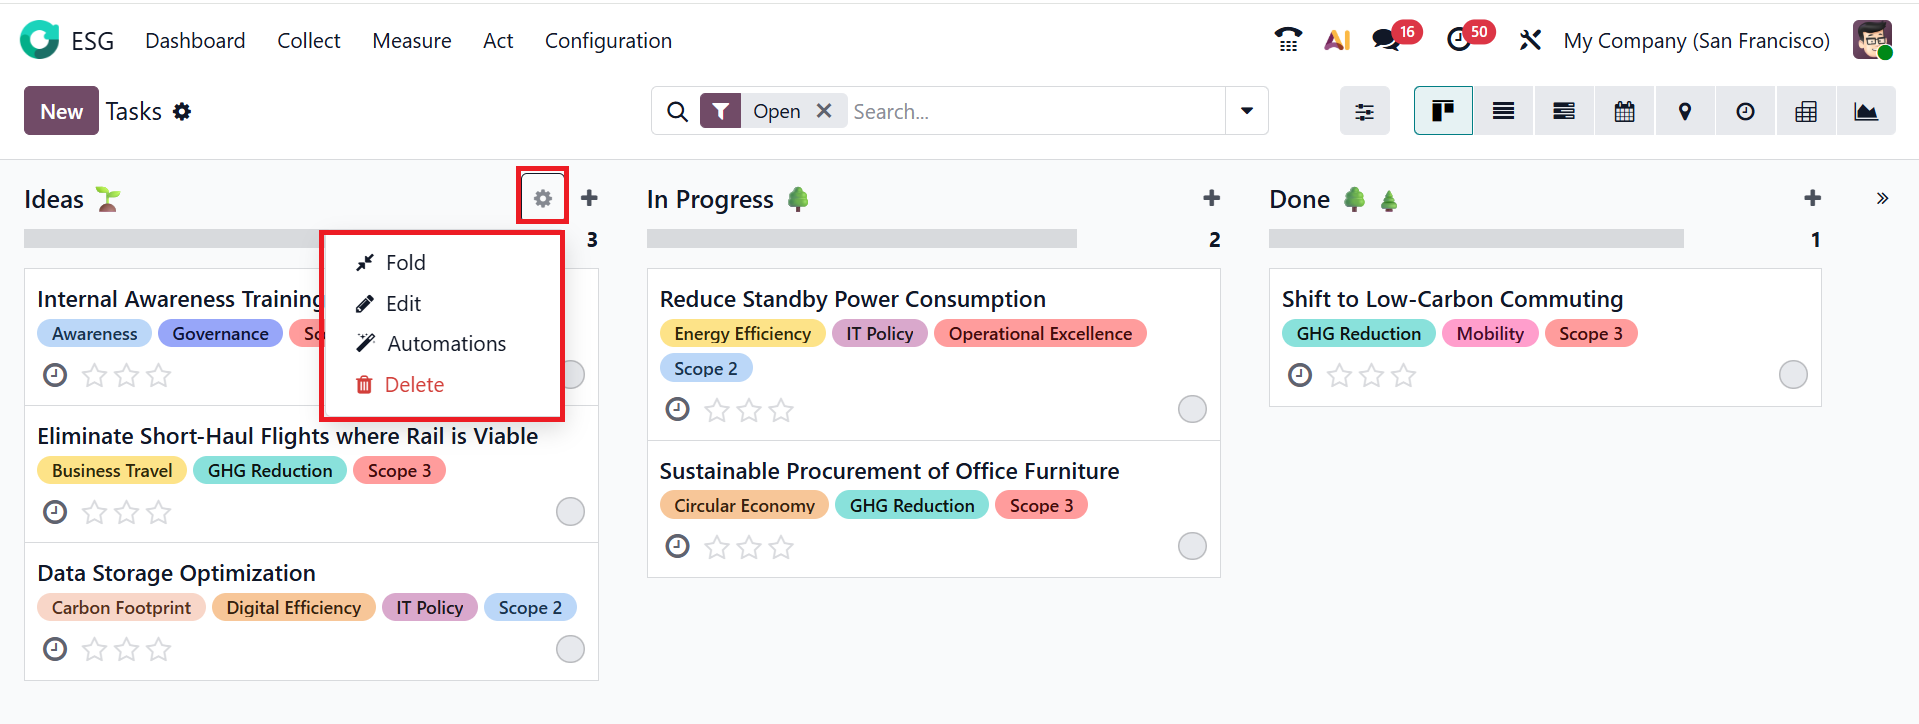Open chat messages with 16 notifications
Viewport: 1919px width, 724px height.
(x=1386, y=40)
